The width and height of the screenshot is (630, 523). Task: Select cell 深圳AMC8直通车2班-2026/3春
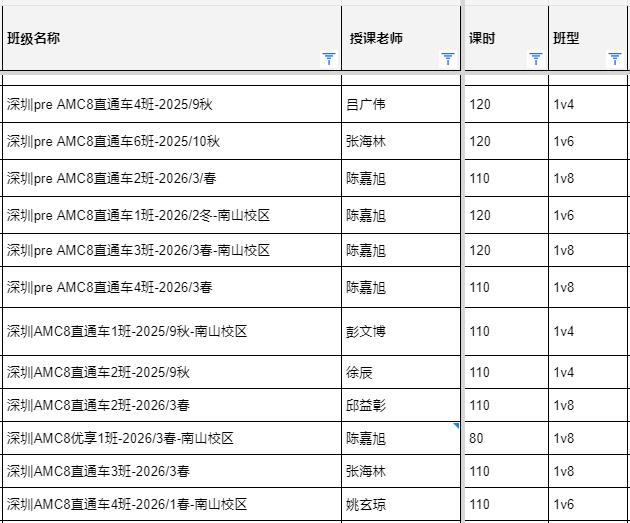tap(172, 405)
